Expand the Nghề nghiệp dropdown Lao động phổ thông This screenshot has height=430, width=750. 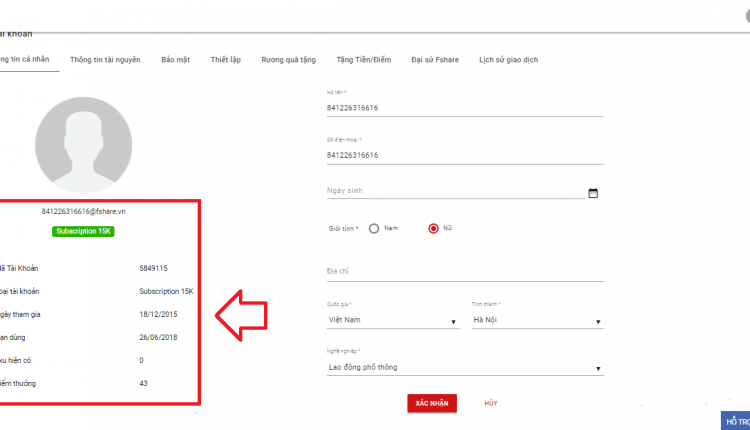pyautogui.click(x=465, y=367)
